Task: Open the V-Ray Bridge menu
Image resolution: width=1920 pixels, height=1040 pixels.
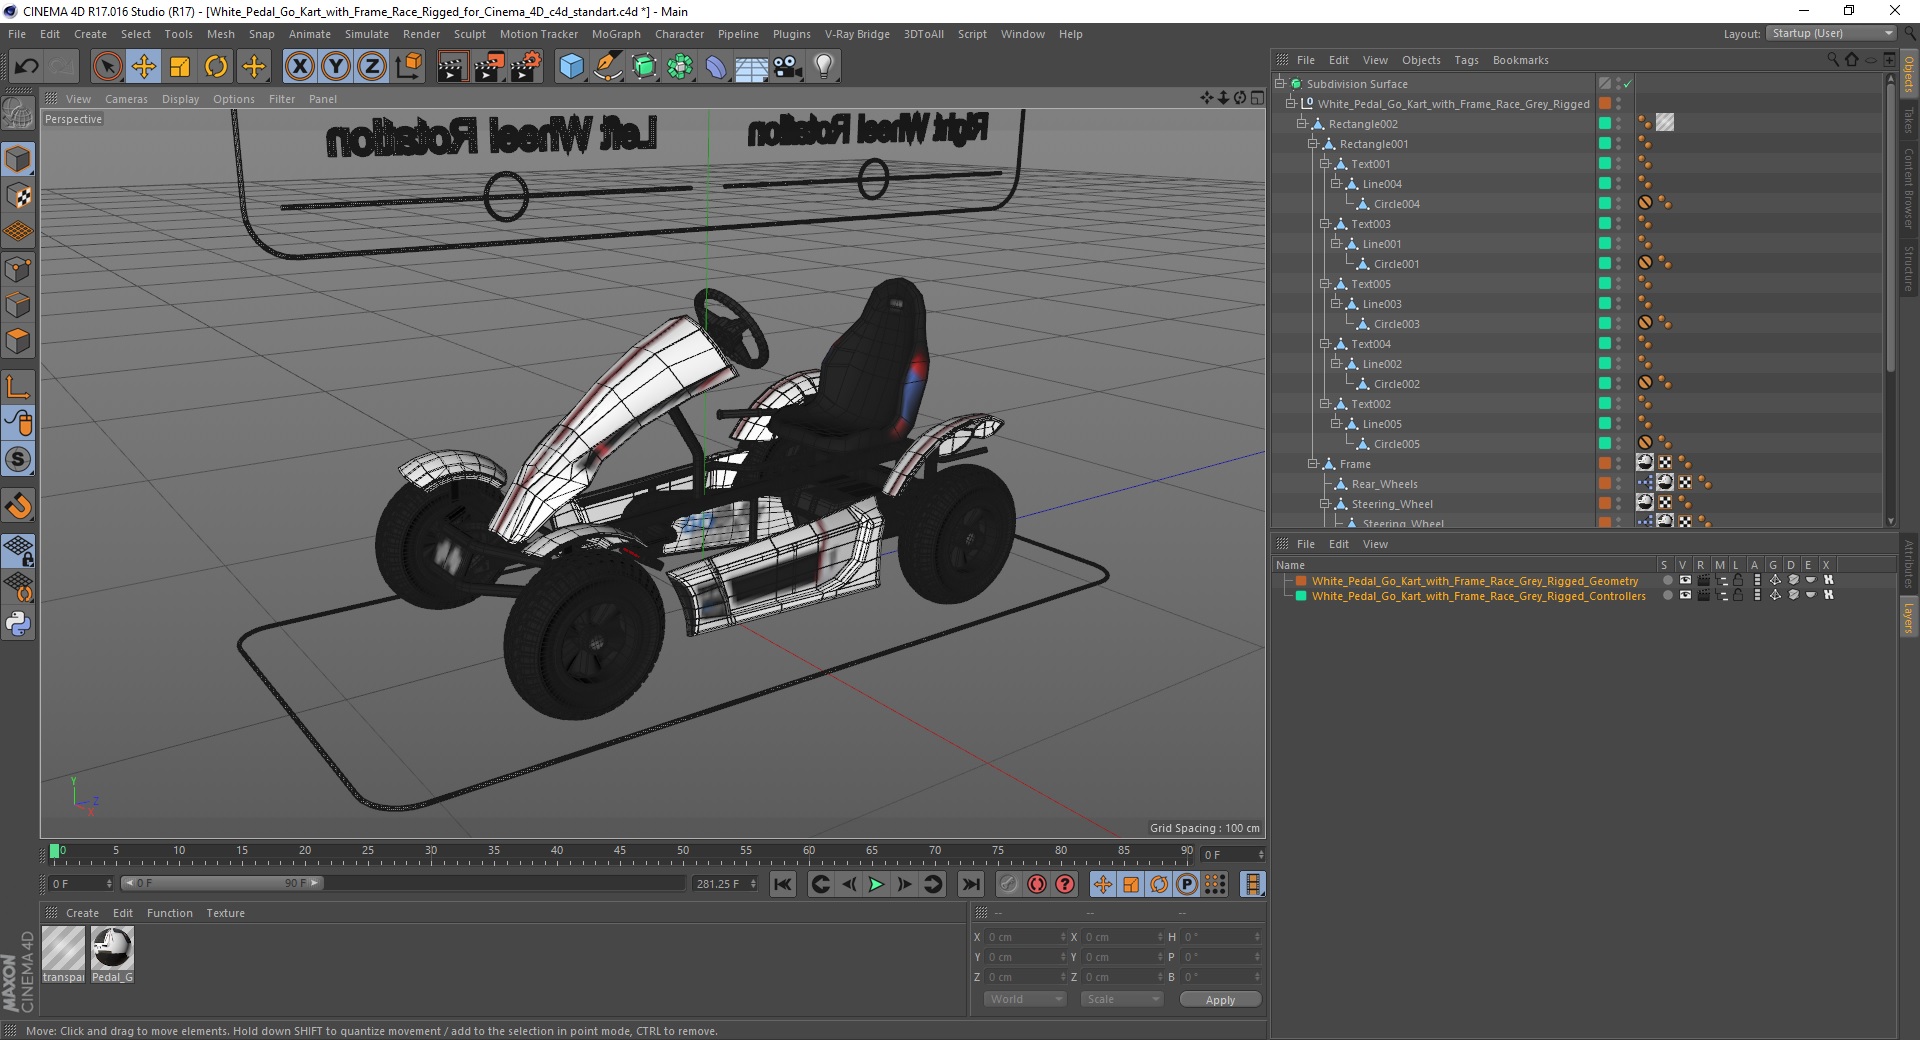Action: [x=857, y=34]
